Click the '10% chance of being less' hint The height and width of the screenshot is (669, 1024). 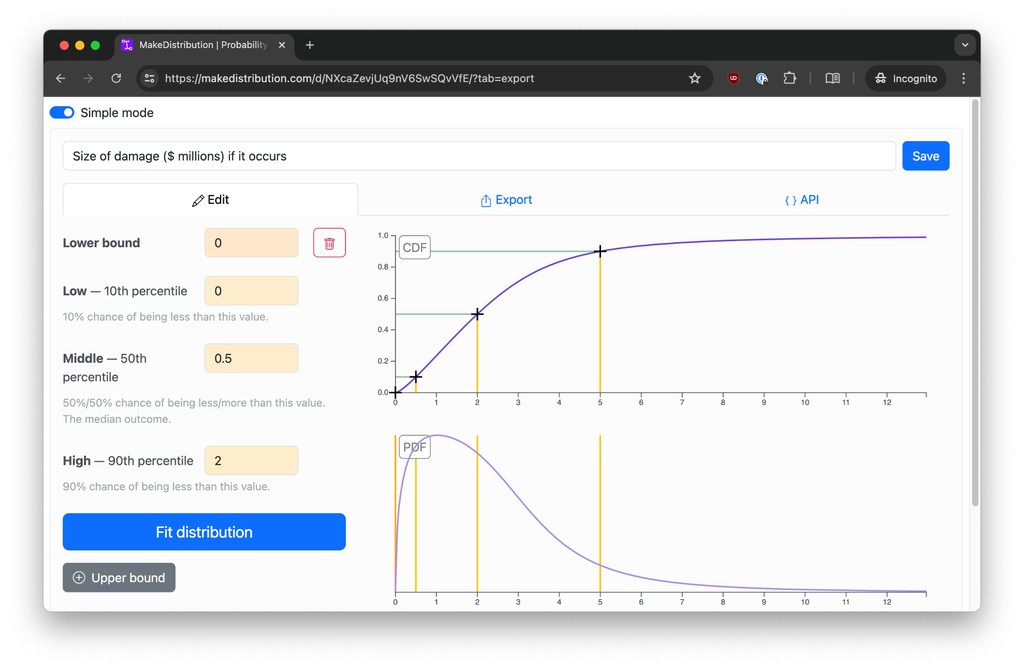[165, 317]
